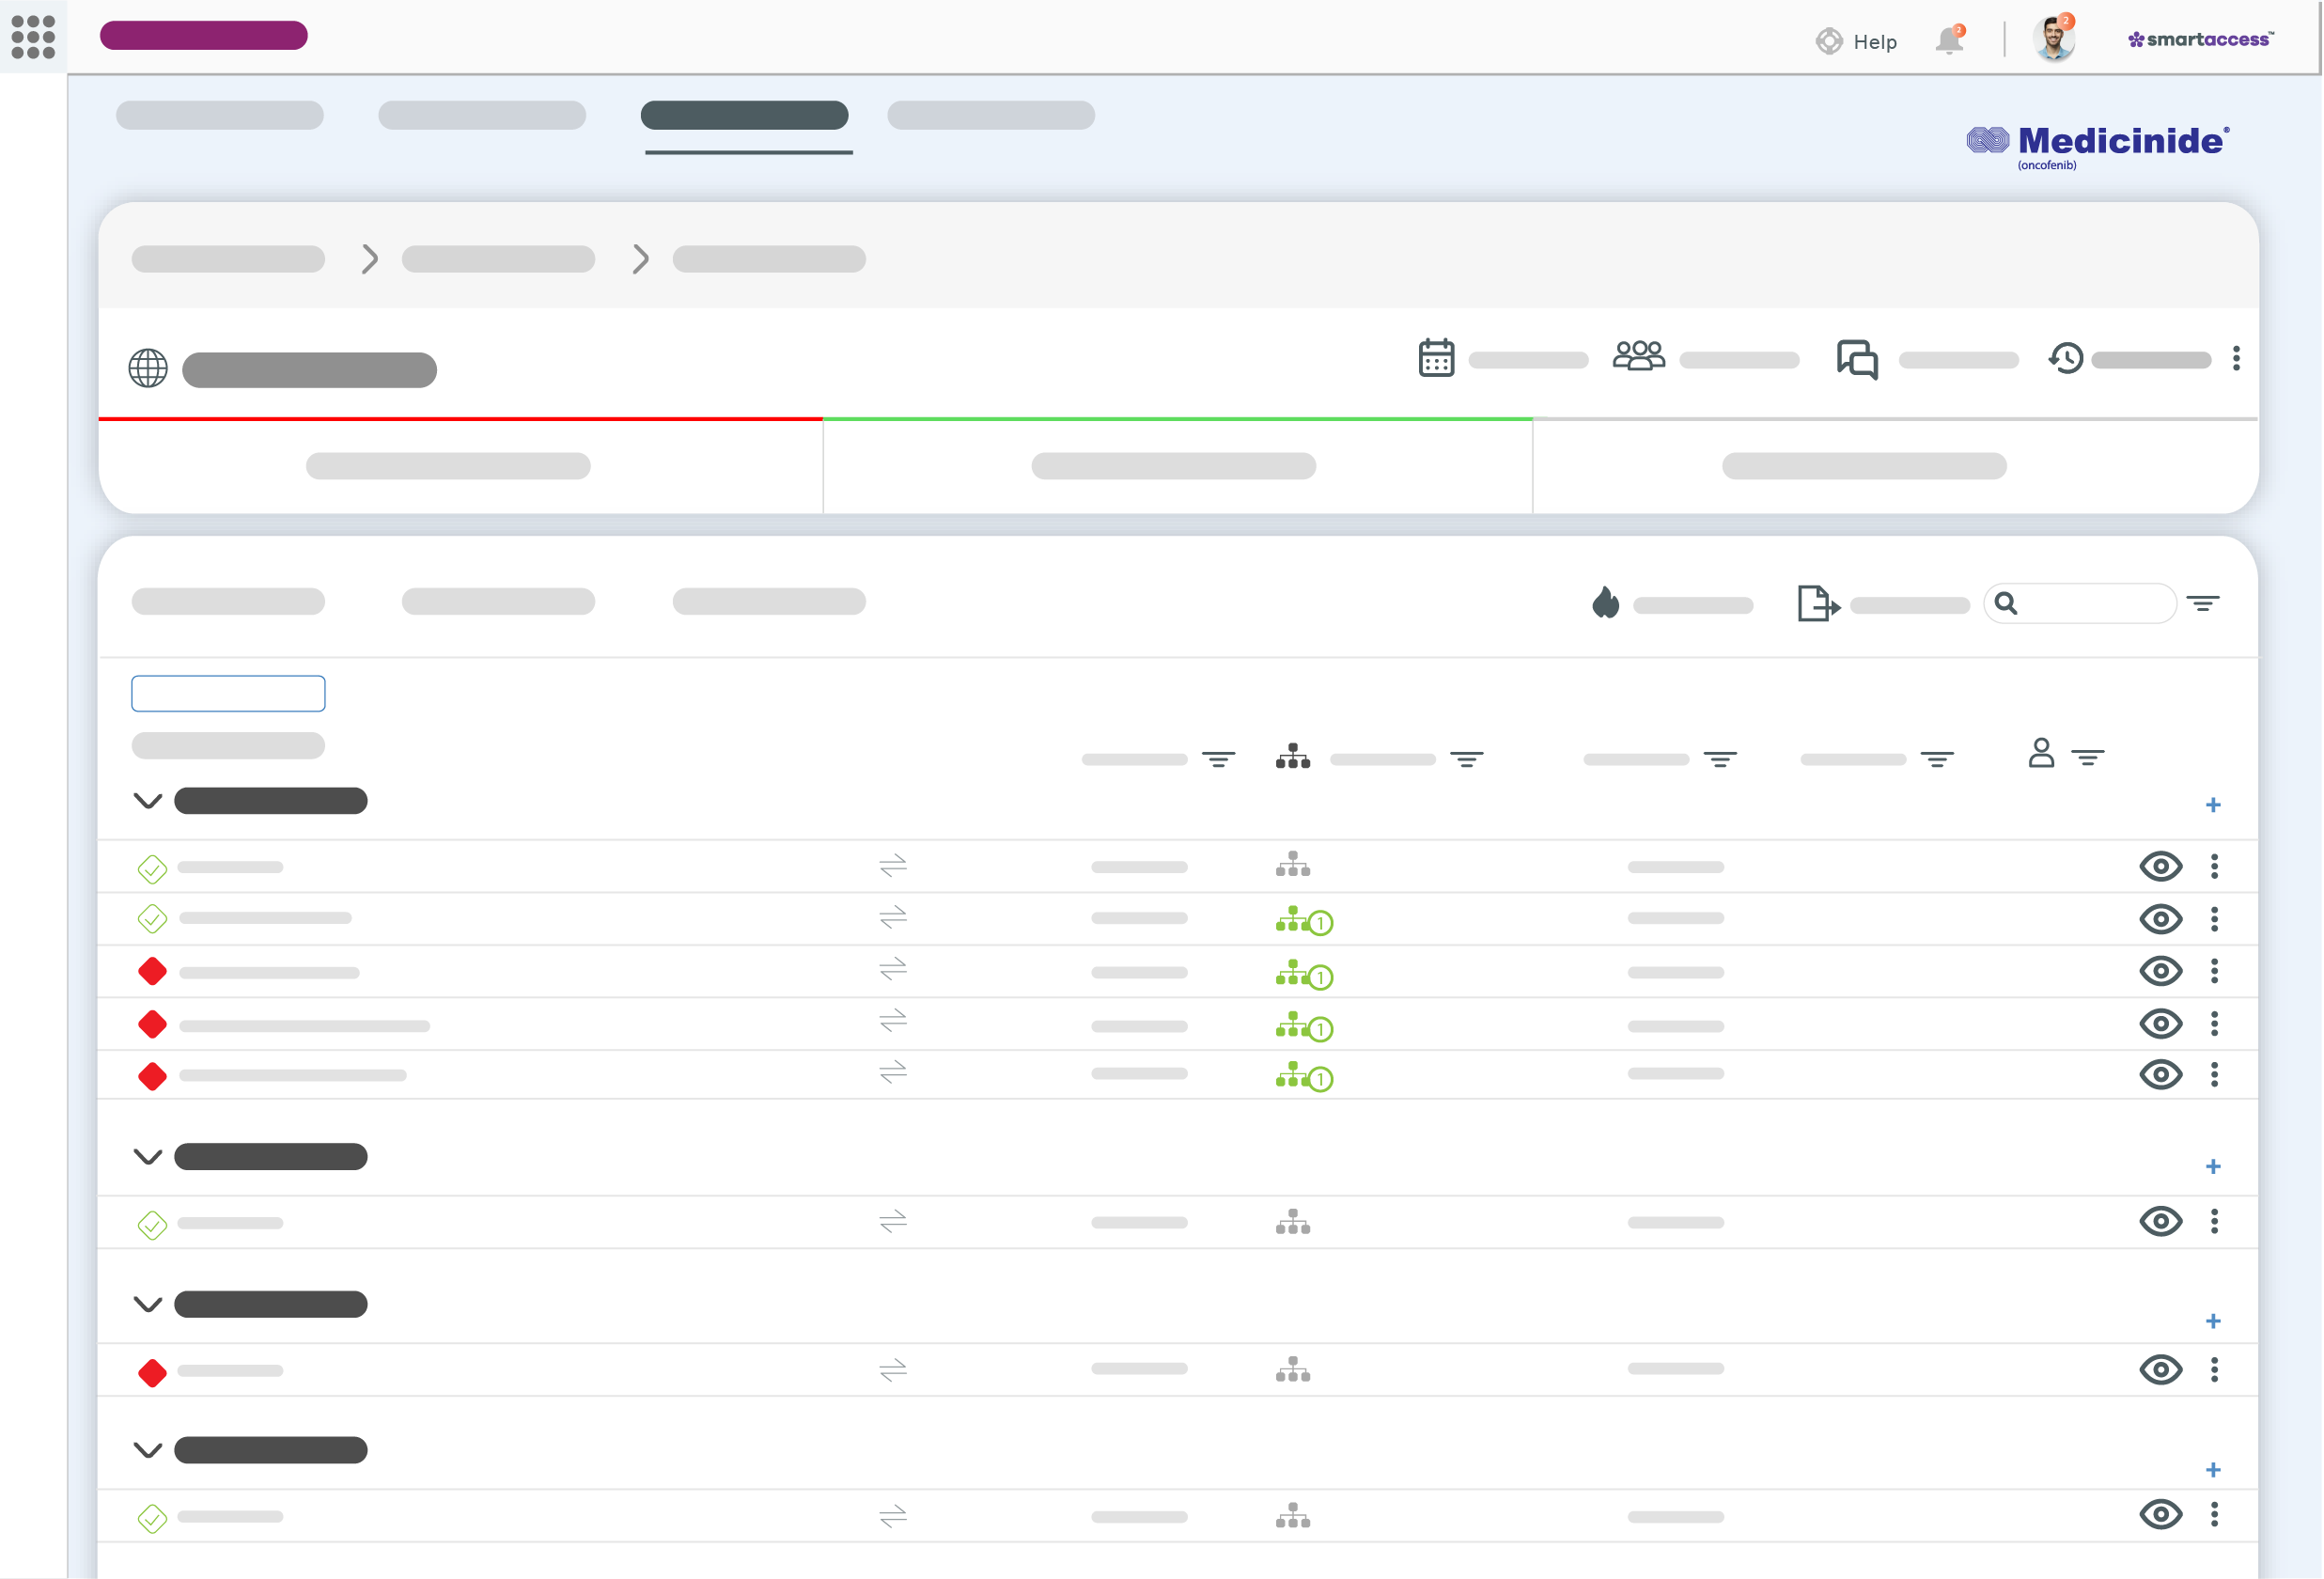This screenshot has width=2324, height=1579.
Task: Expand the third dark group section
Action: tap(149, 1305)
